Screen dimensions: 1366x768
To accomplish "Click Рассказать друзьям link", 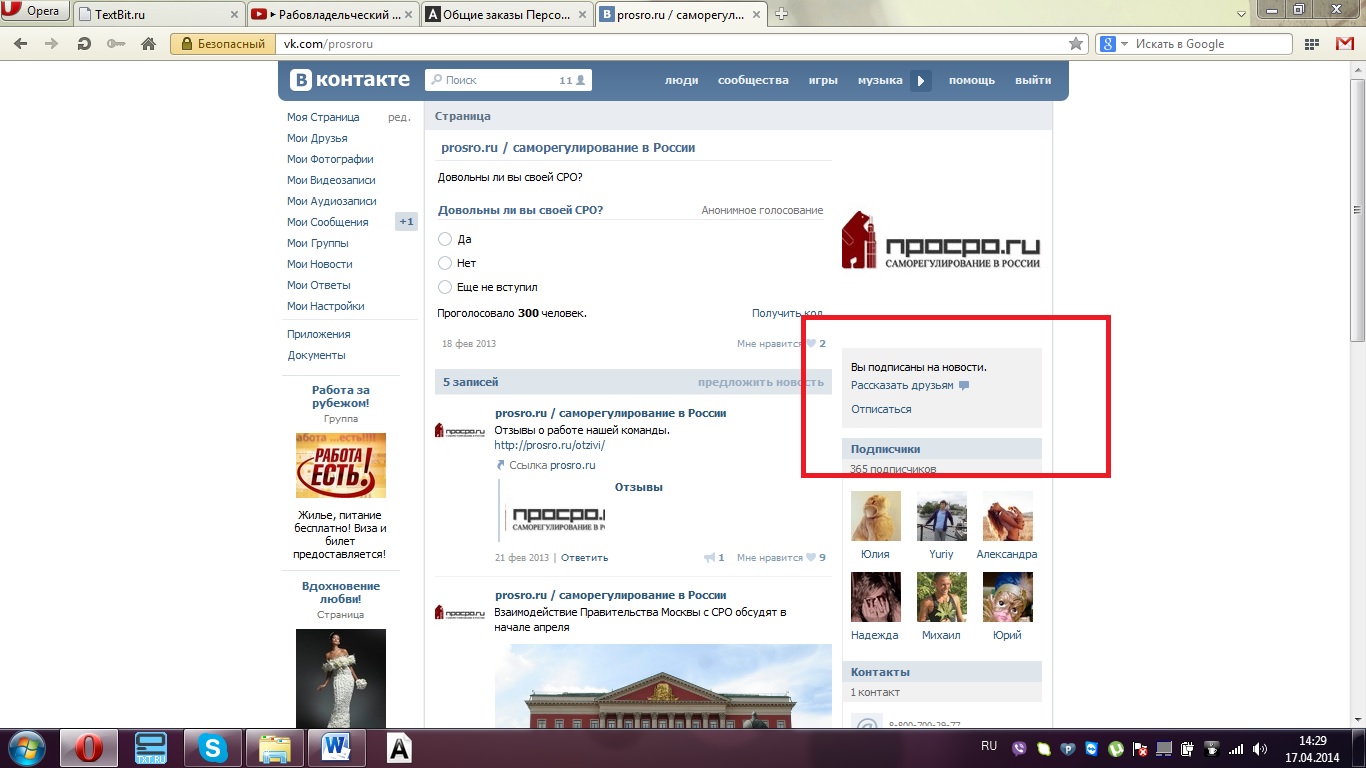I will [902, 385].
